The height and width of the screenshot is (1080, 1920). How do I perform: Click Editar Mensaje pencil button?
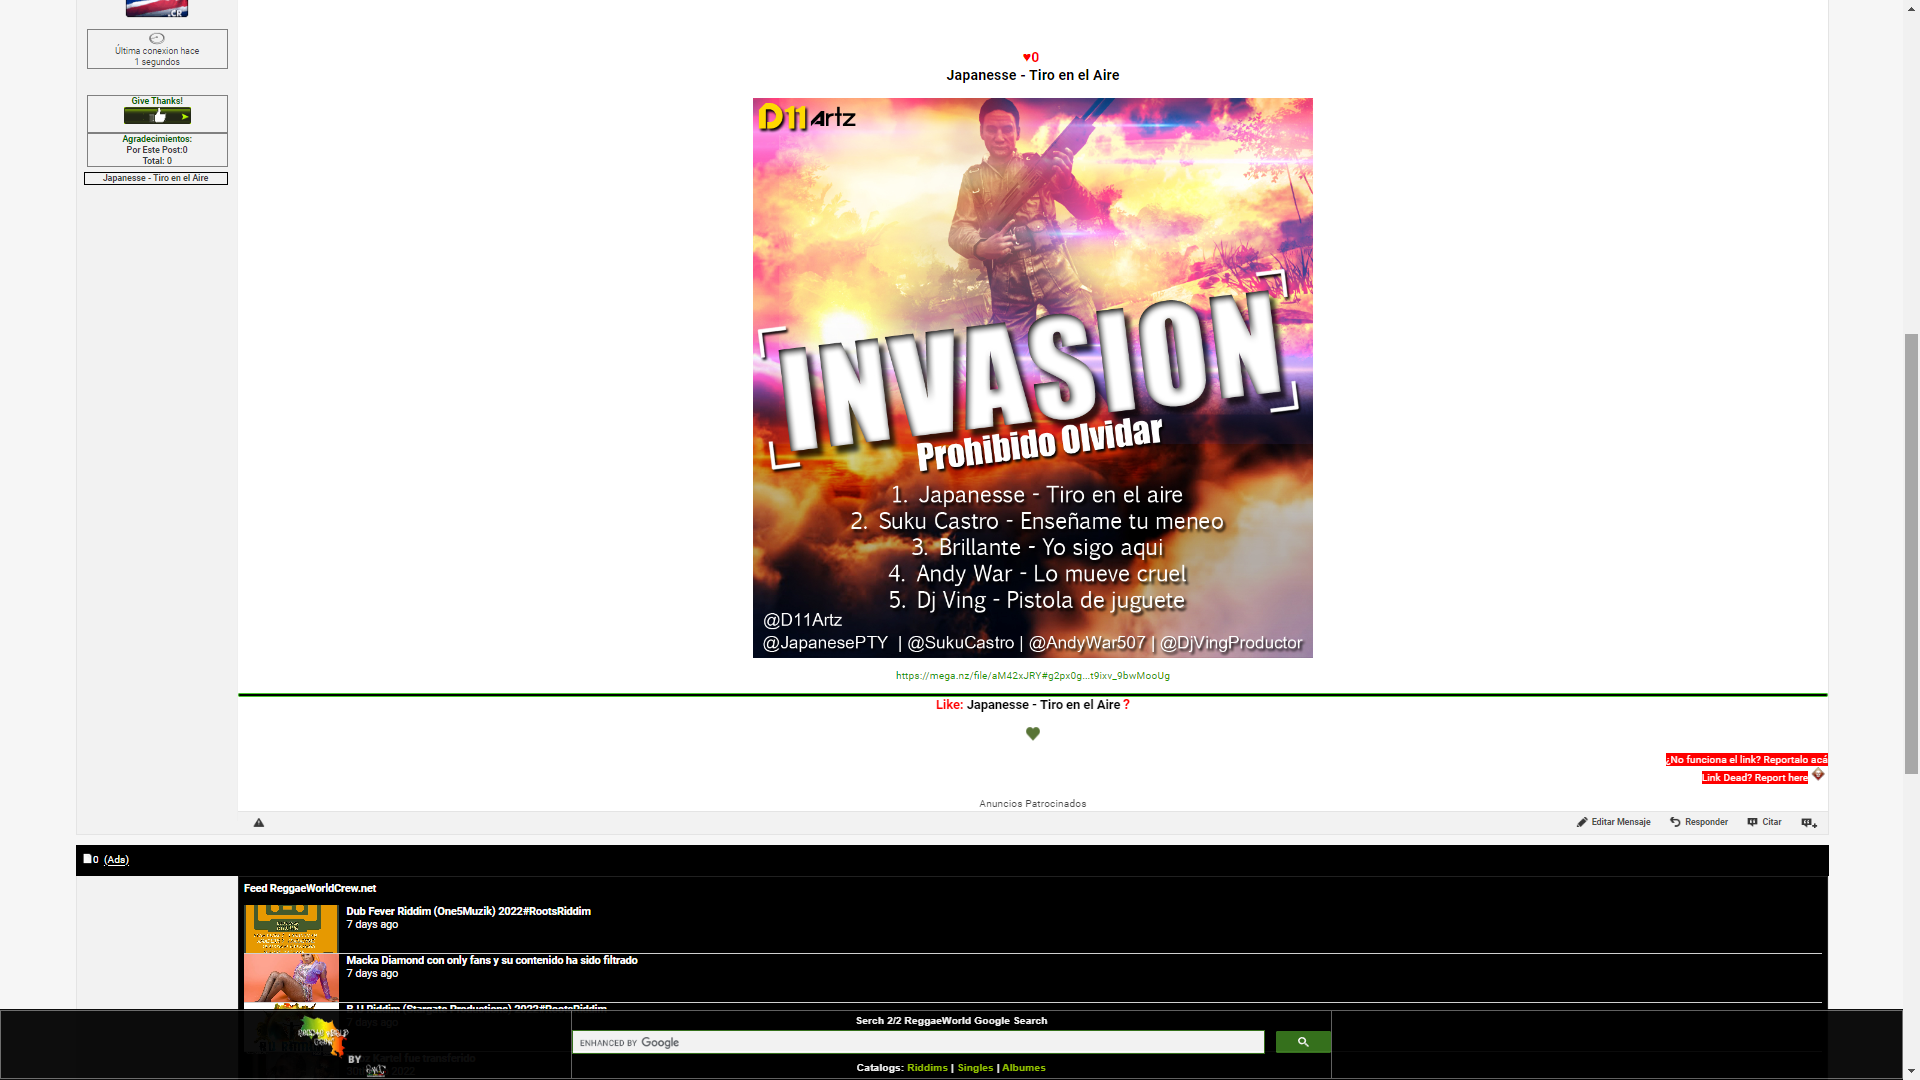(x=1614, y=822)
